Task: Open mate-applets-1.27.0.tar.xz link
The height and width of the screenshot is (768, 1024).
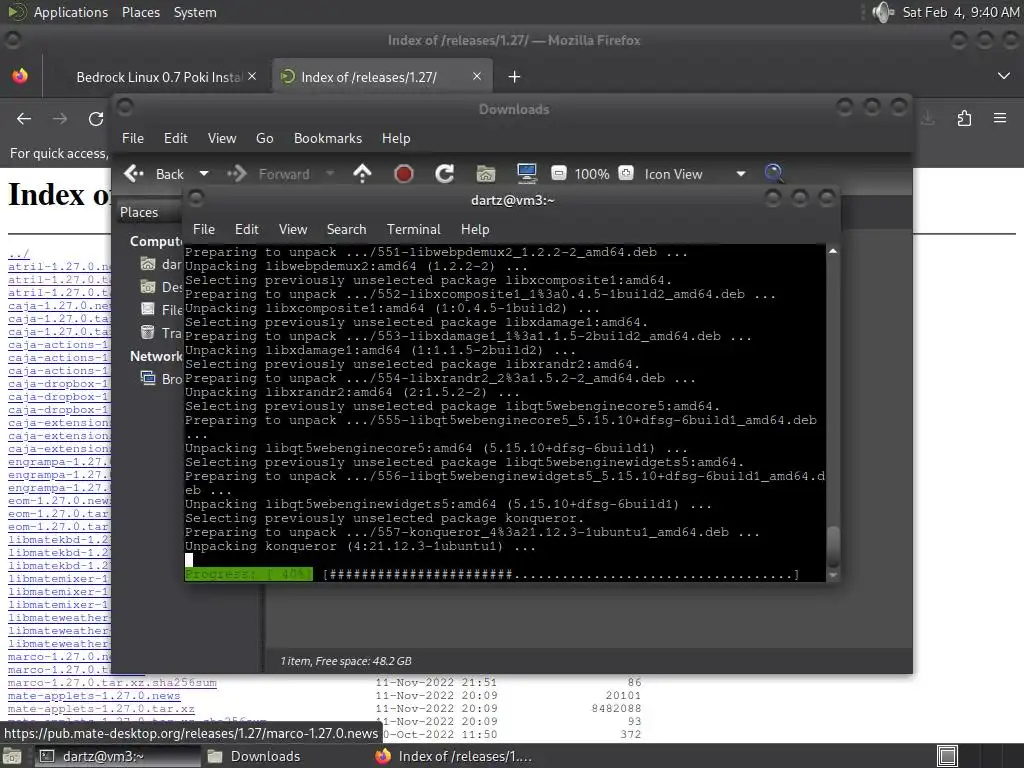Action: pyautogui.click(x=101, y=709)
